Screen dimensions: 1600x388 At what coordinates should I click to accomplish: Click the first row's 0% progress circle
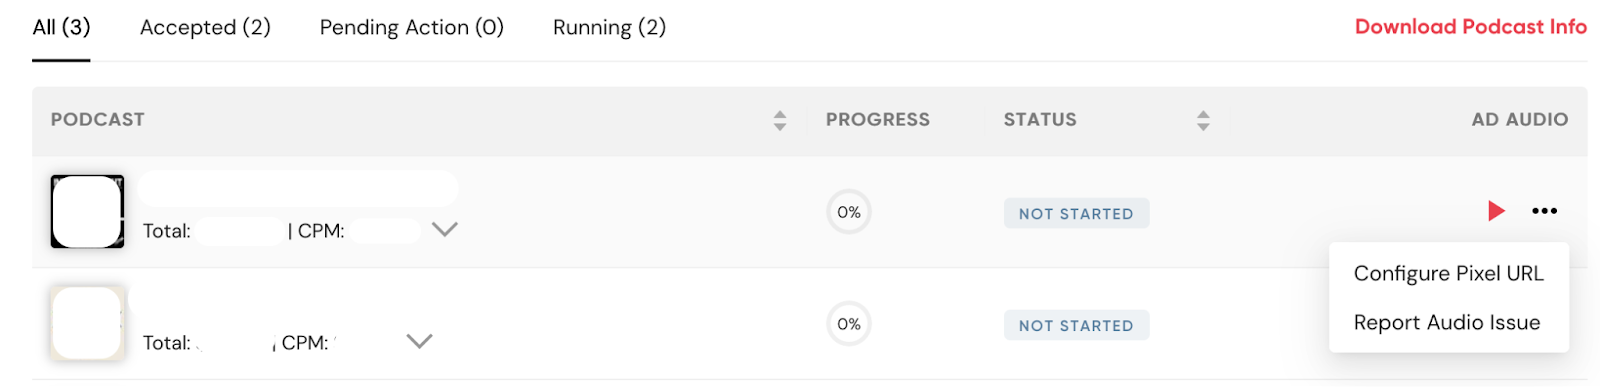coord(849,212)
